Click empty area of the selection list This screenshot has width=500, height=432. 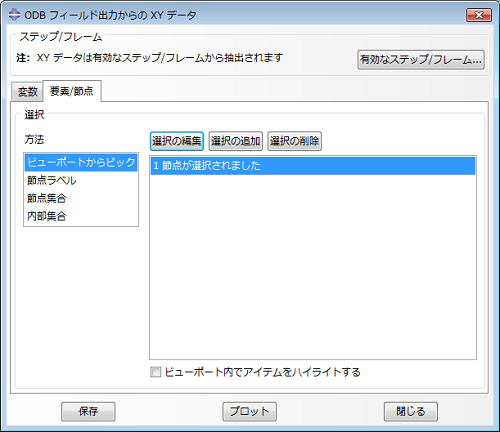click(x=313, y=267)
